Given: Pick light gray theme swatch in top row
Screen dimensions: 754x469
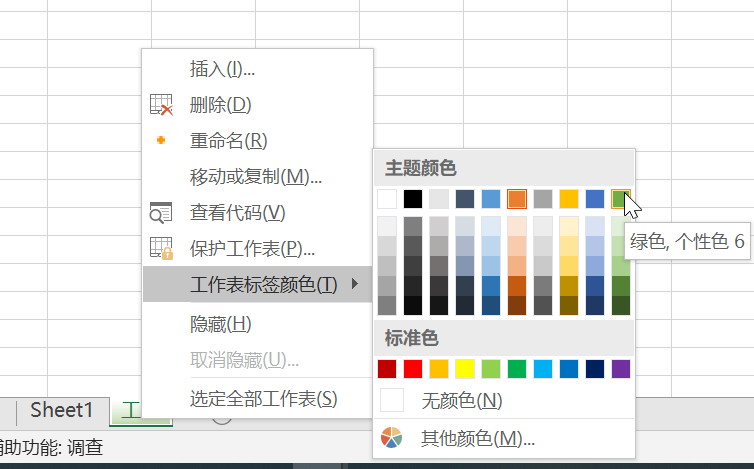Looking at the screenshot, I should (x=439, y=199).
